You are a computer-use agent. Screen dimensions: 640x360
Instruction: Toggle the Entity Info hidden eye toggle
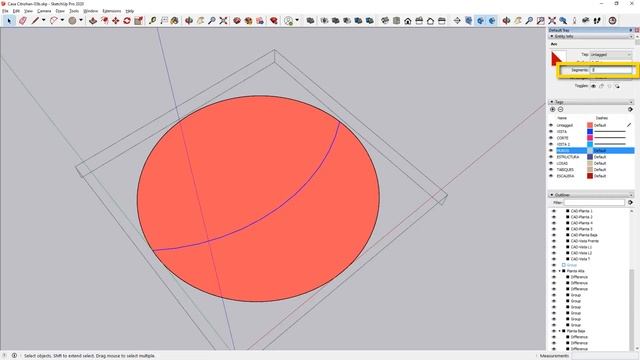593,86
